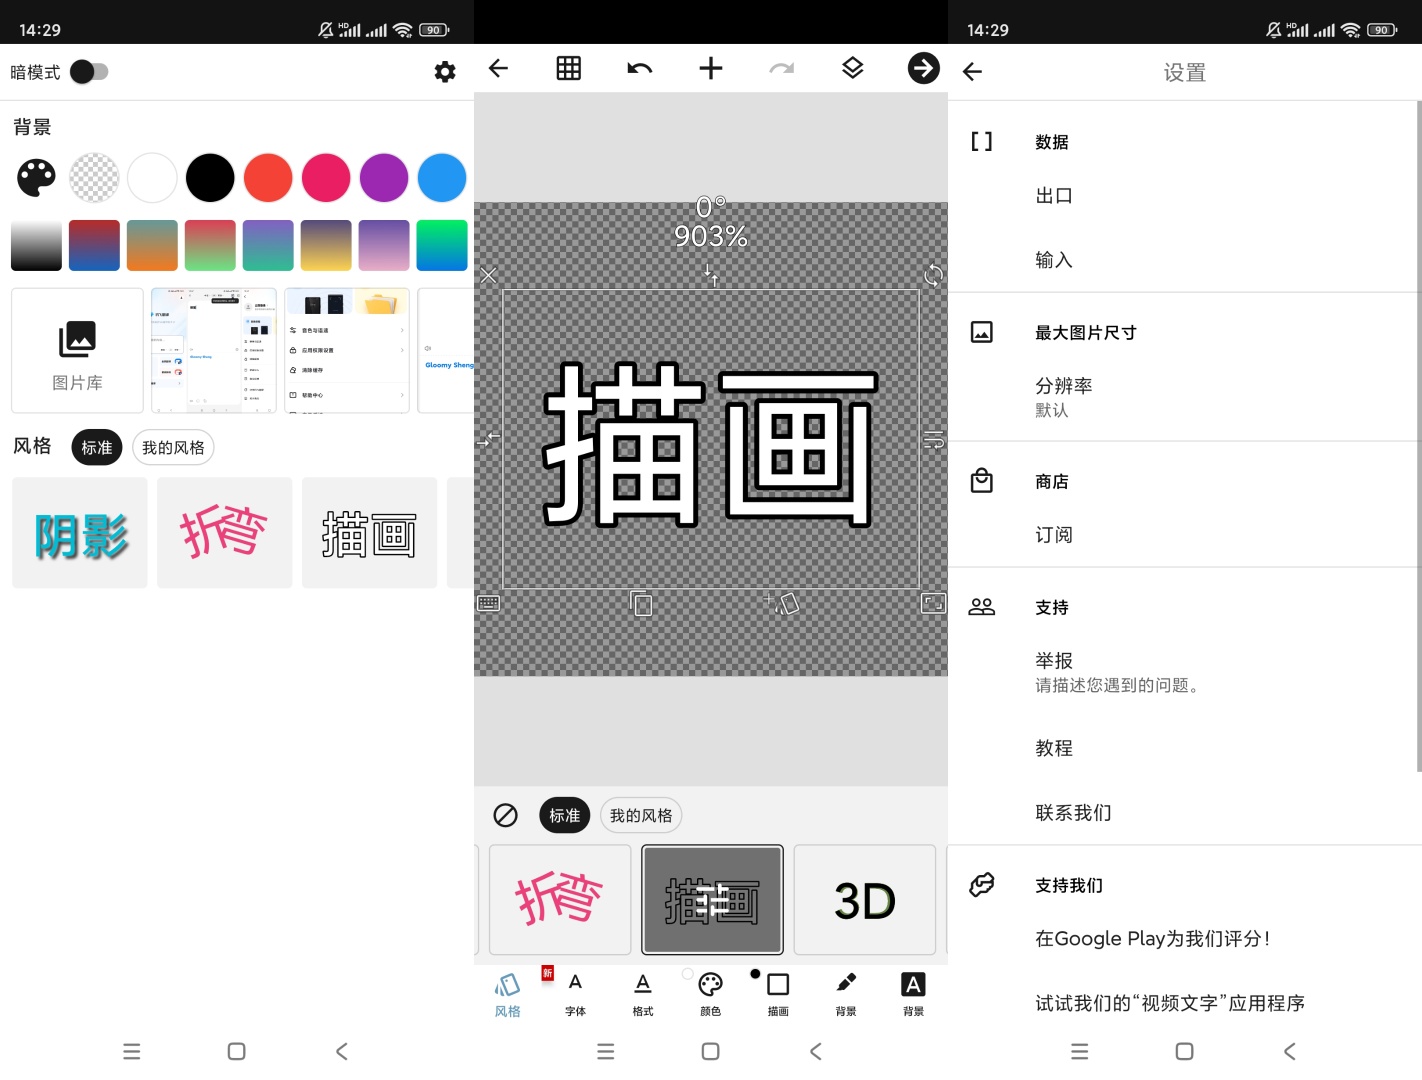The image size is (1422, 1080).
Task: Switch to the 颜色 color tab
Action: click(x=710, y=993)
